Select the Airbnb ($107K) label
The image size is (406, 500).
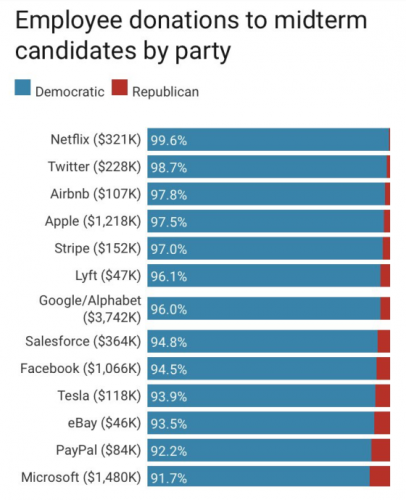tap(96, 194)
